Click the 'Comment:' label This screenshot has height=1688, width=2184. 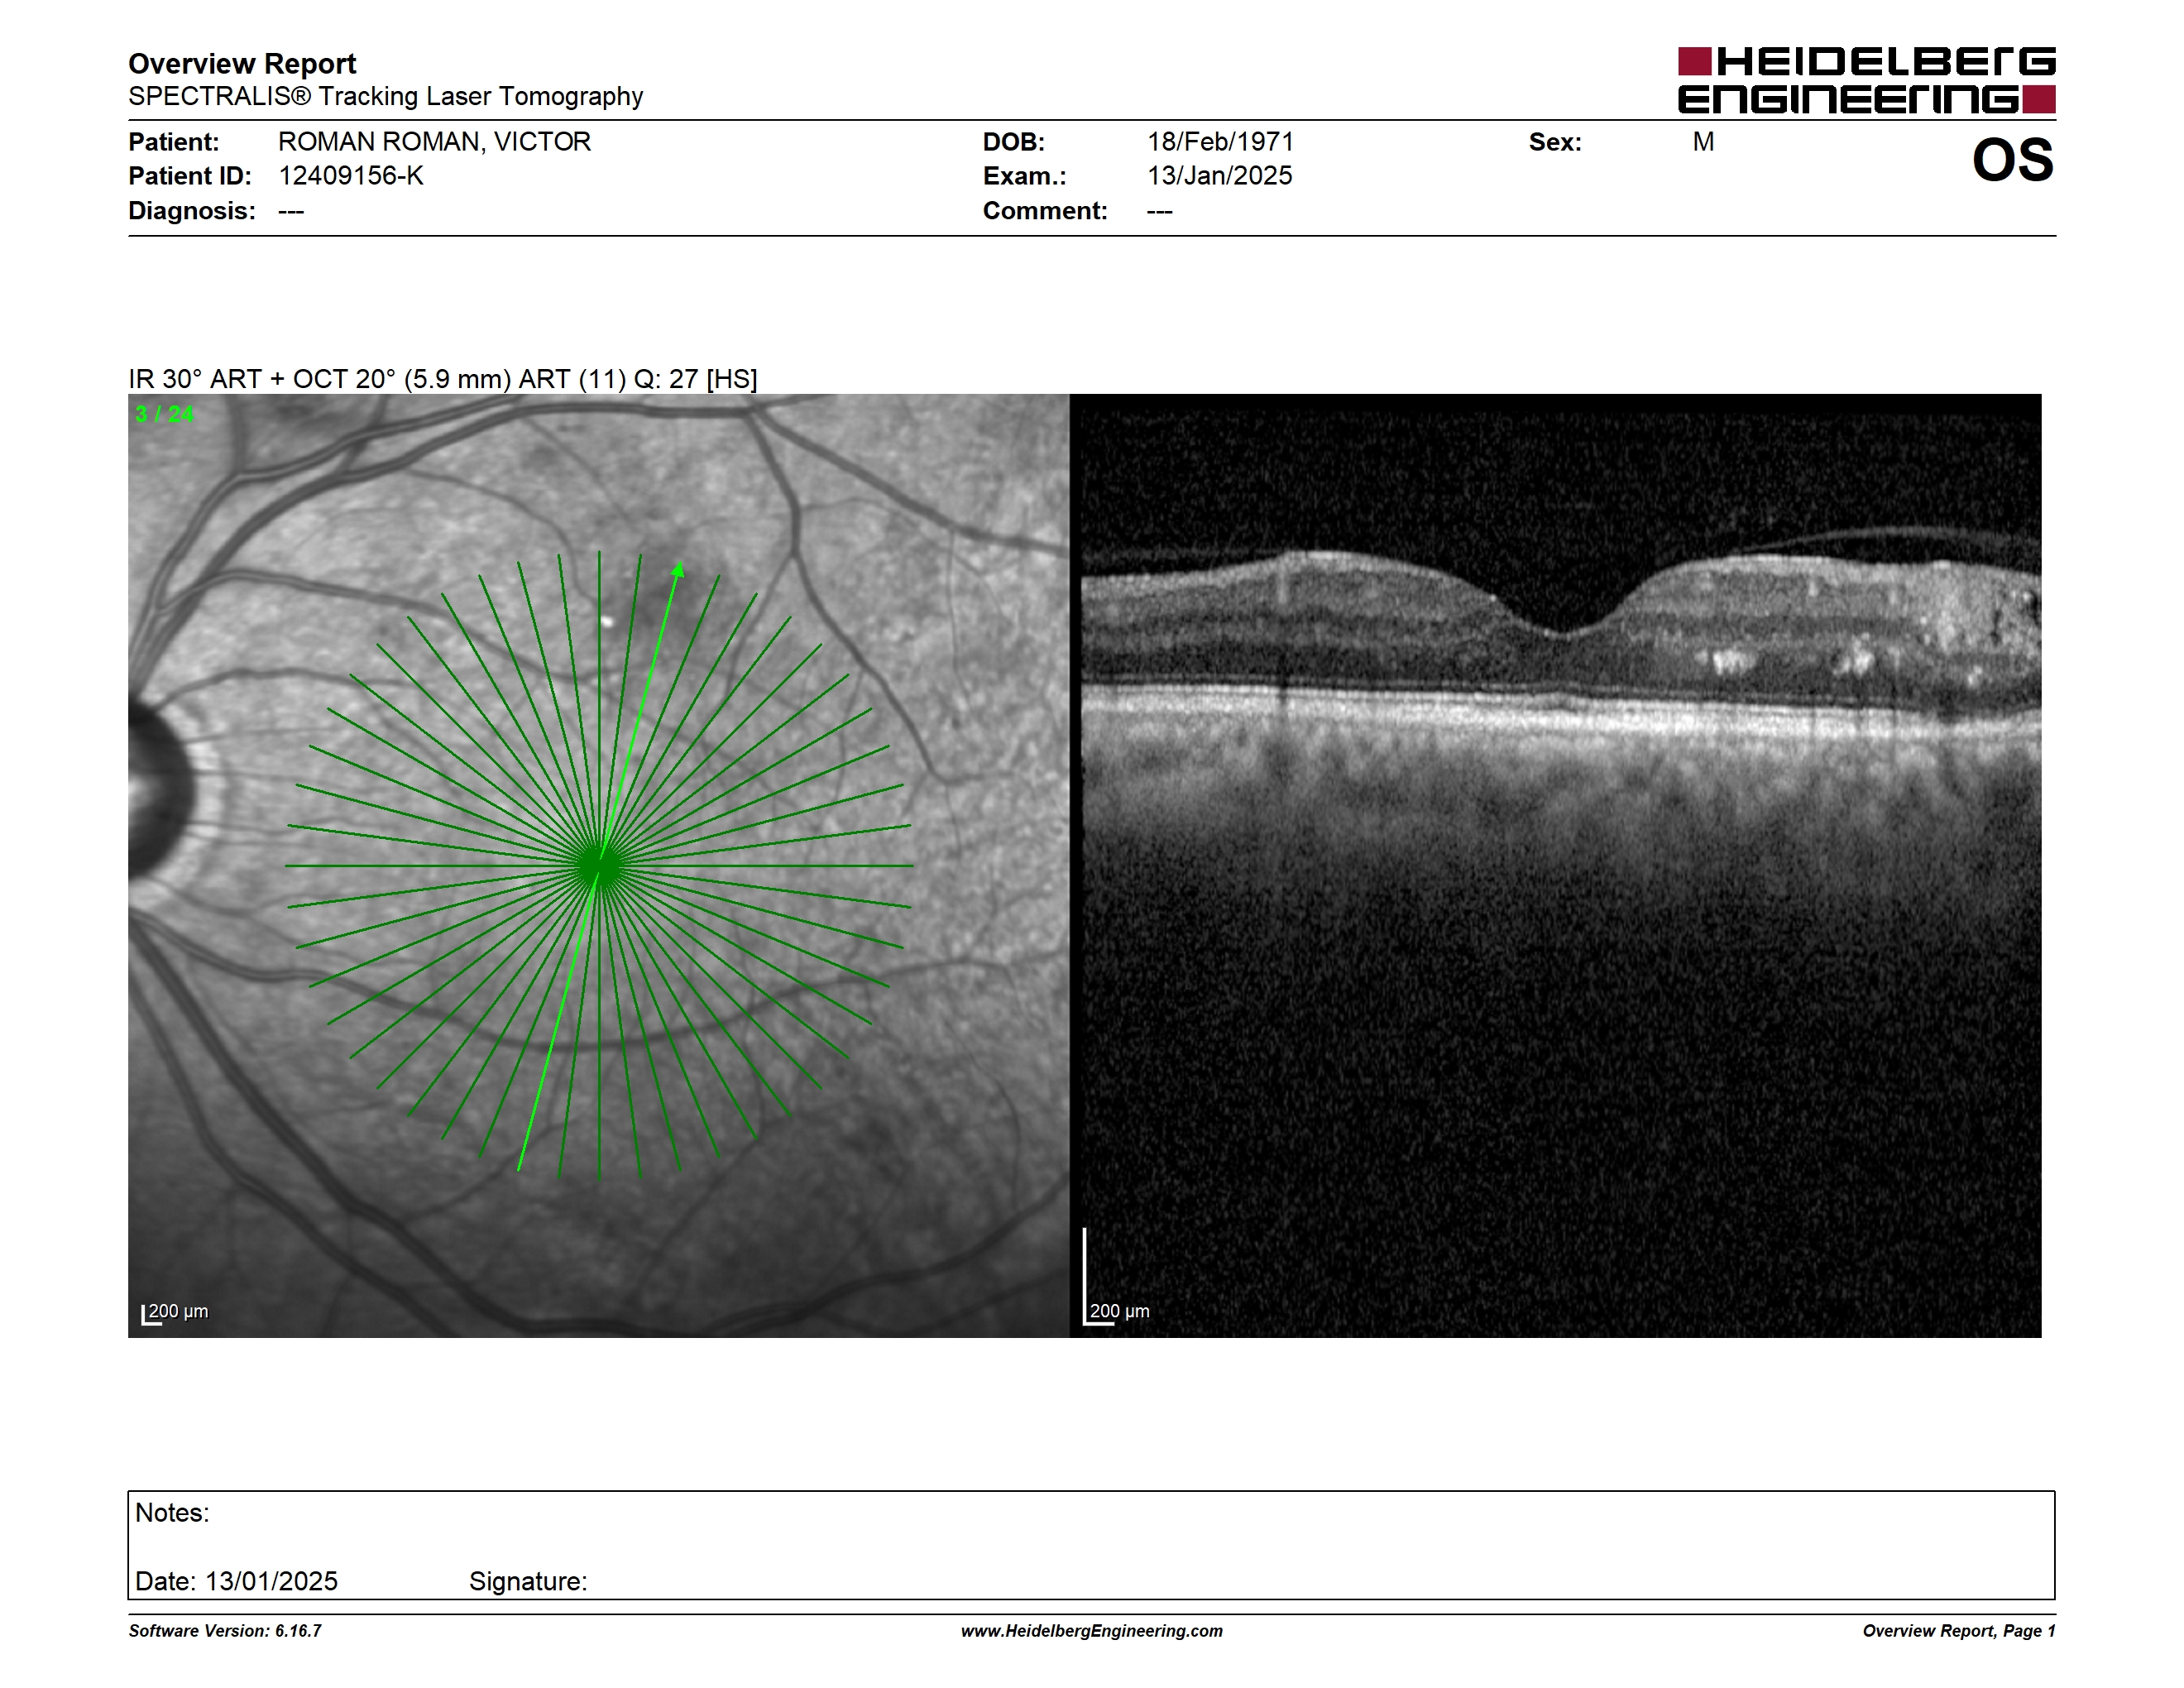1045,211
